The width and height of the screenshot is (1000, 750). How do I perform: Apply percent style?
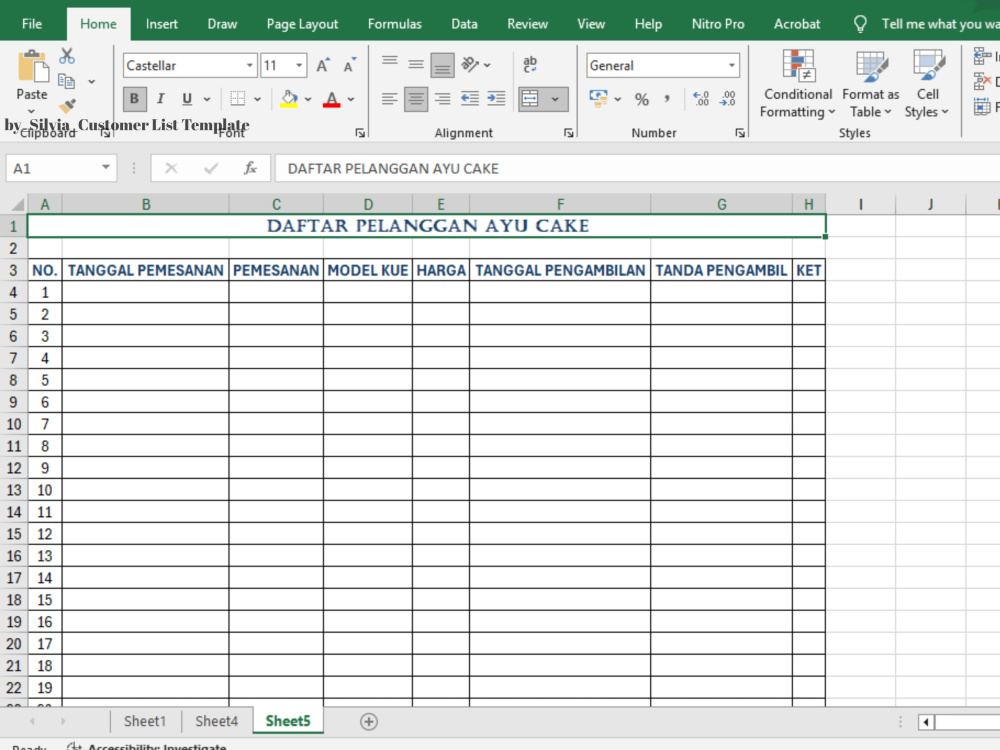point(642,99)
